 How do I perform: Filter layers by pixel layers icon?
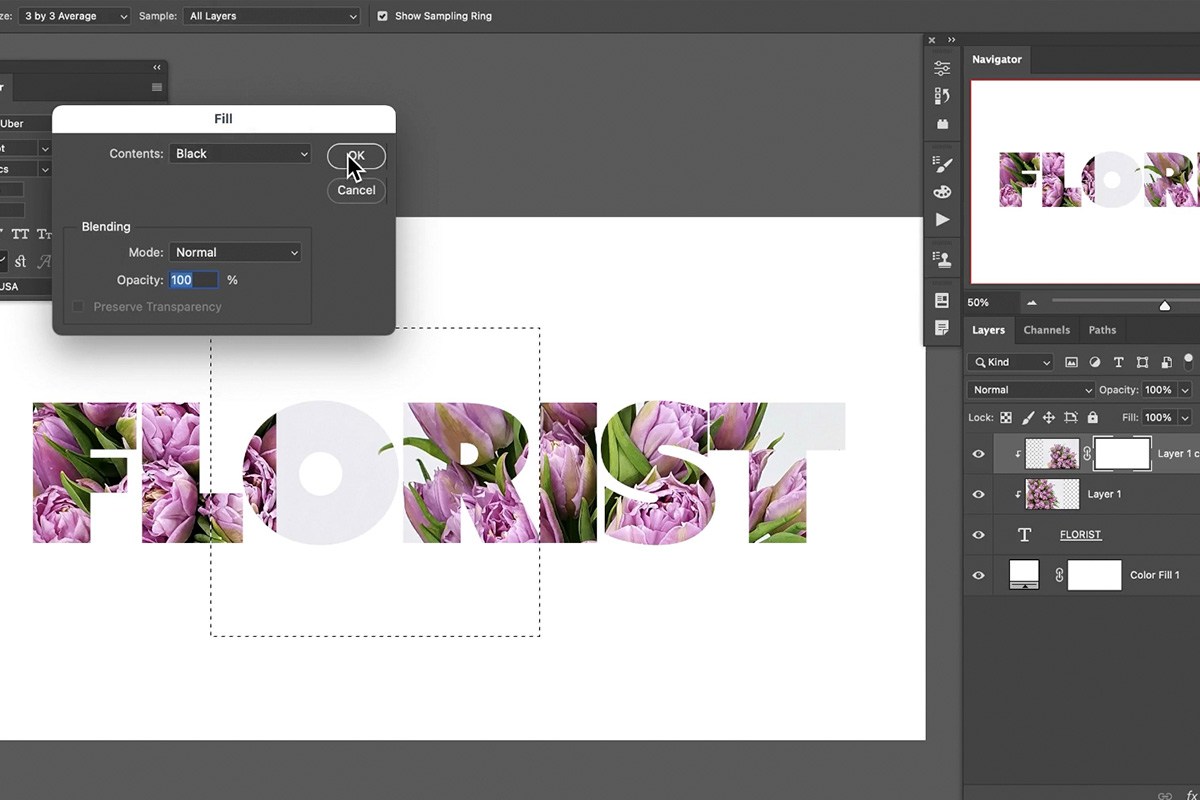(1072, 362)
